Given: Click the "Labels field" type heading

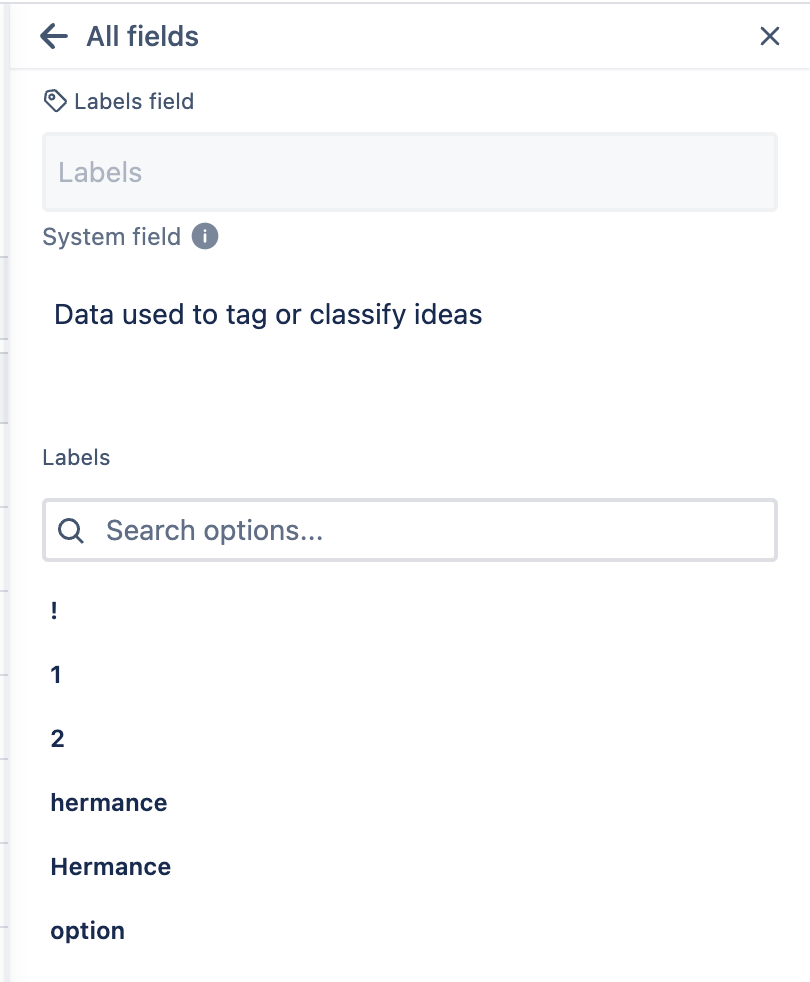Looking at the screenshot, I should point(134,101).
